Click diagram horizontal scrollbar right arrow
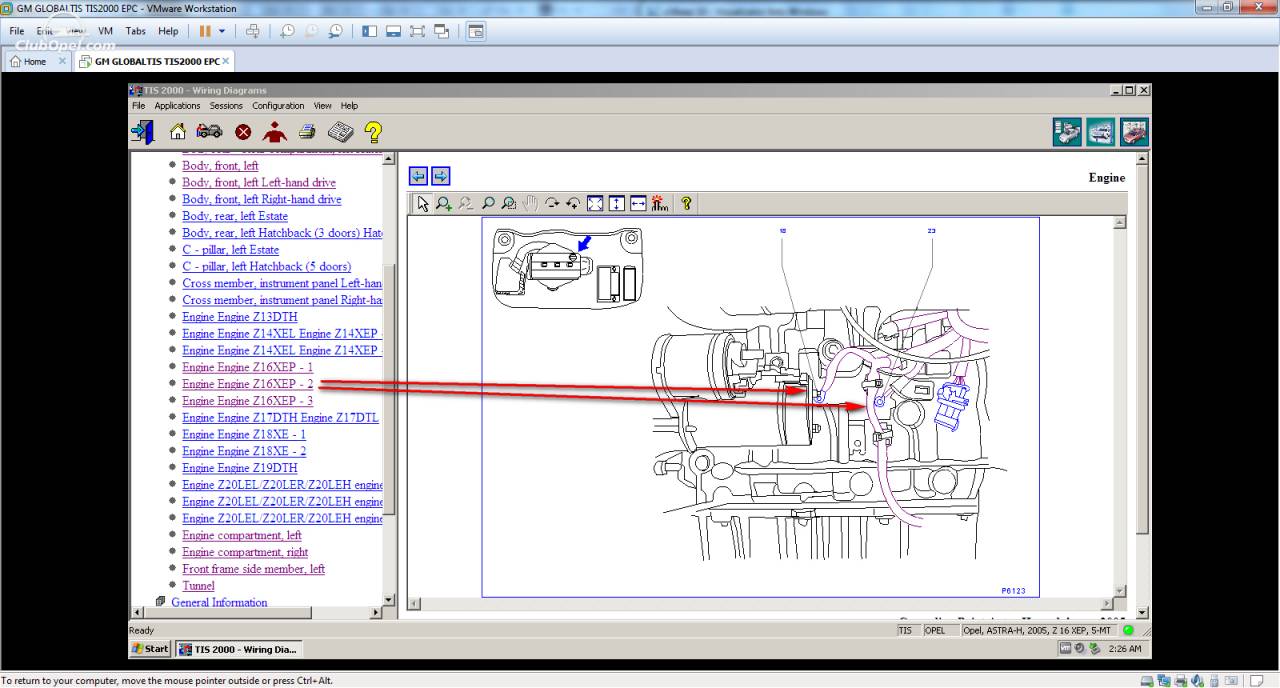The width and height of the screenshot is (1280, 688). click(1106, 604)
